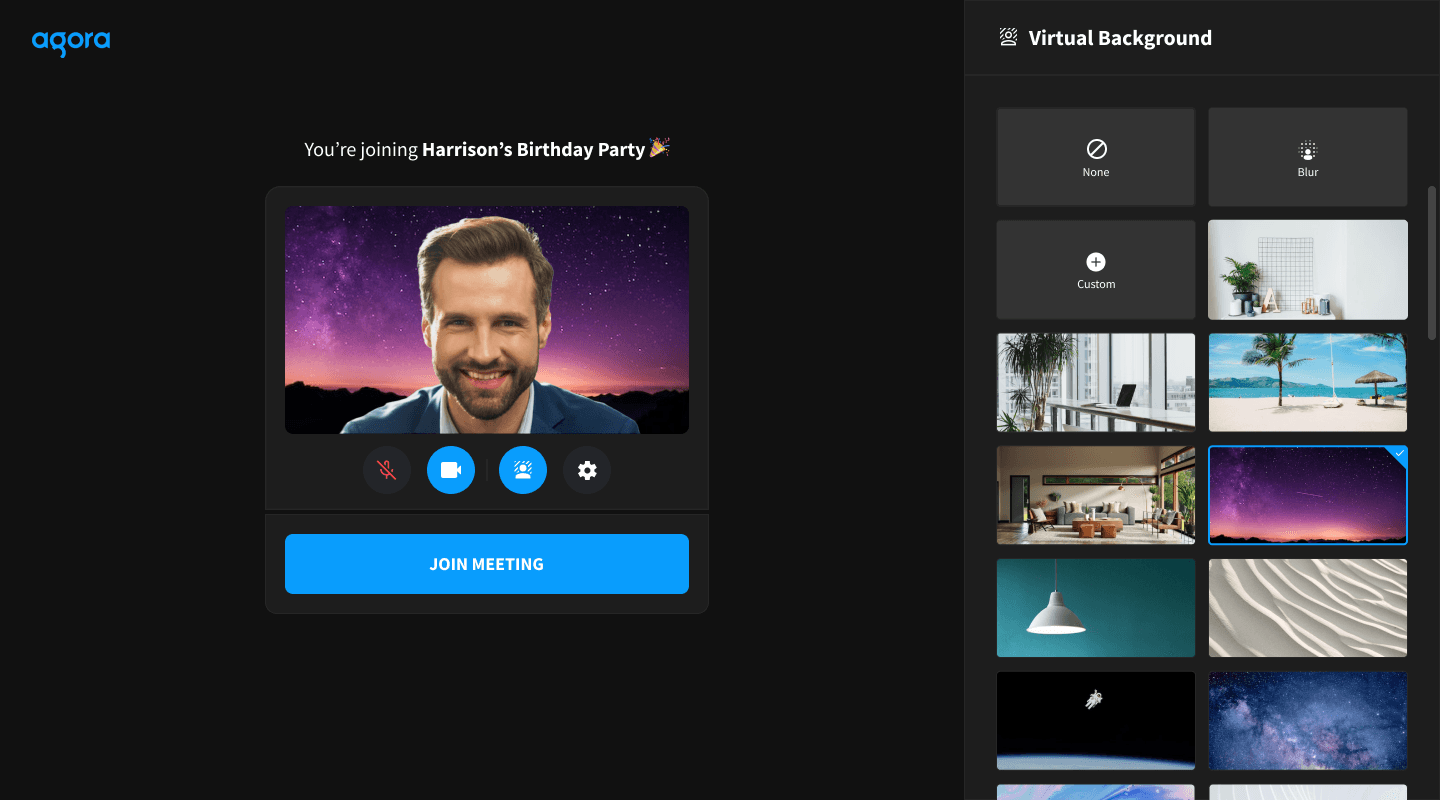
Task: Click the JOIN MEETING button
Action: (x=487, y=564)
